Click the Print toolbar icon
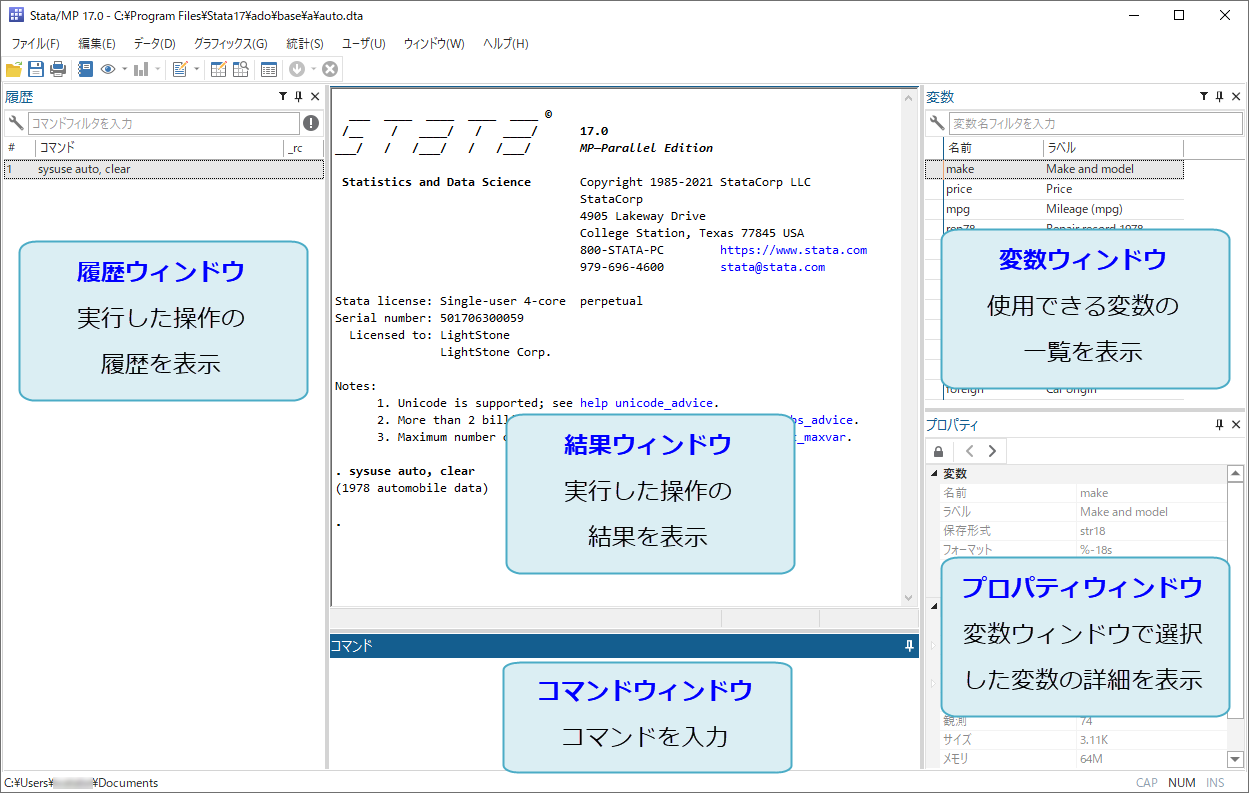The height and width of the screenshot is (793, 1249). click(58, 69)
